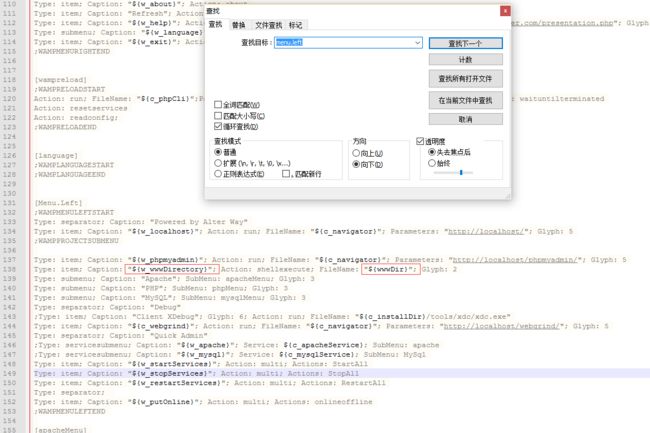650x433 pixels.
Task: Click 在当前文件中查找 button
Action: tap(466, 100)
